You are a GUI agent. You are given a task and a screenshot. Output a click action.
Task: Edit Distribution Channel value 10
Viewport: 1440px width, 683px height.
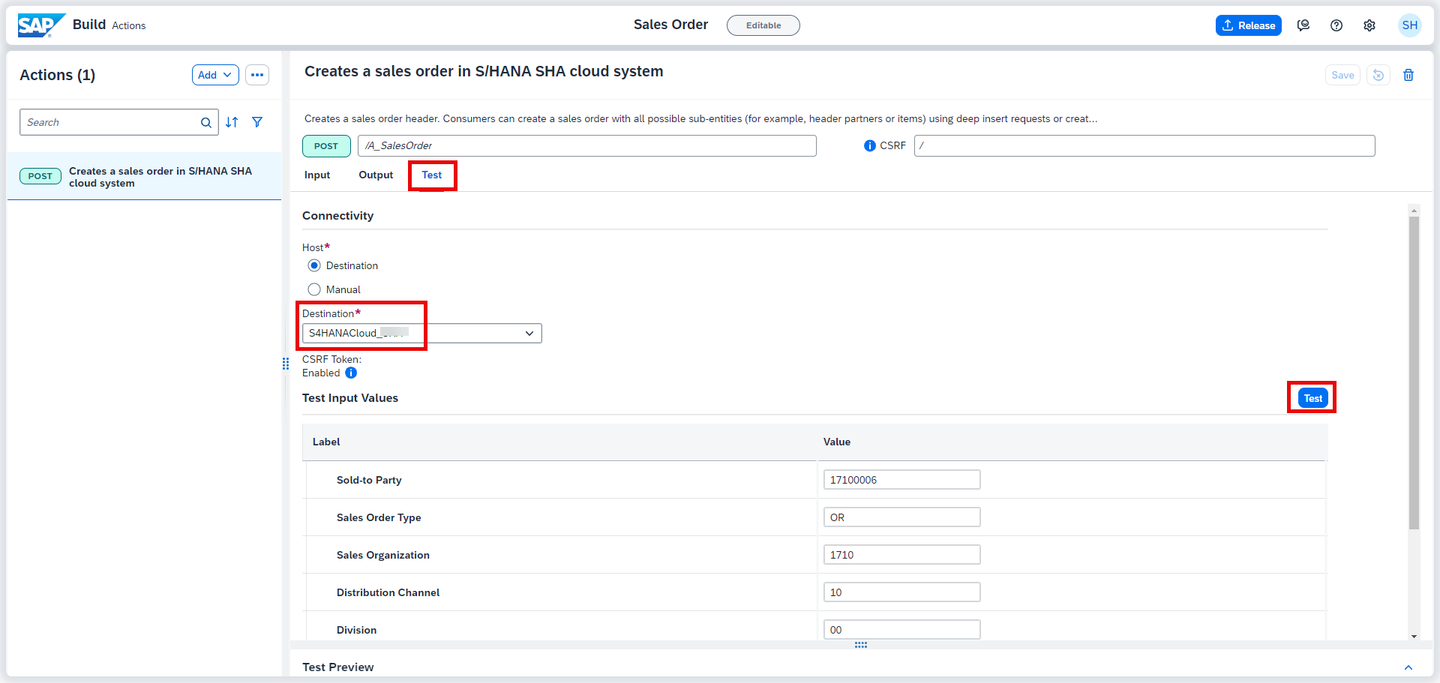pyautogui.click(x=902, y=593)
